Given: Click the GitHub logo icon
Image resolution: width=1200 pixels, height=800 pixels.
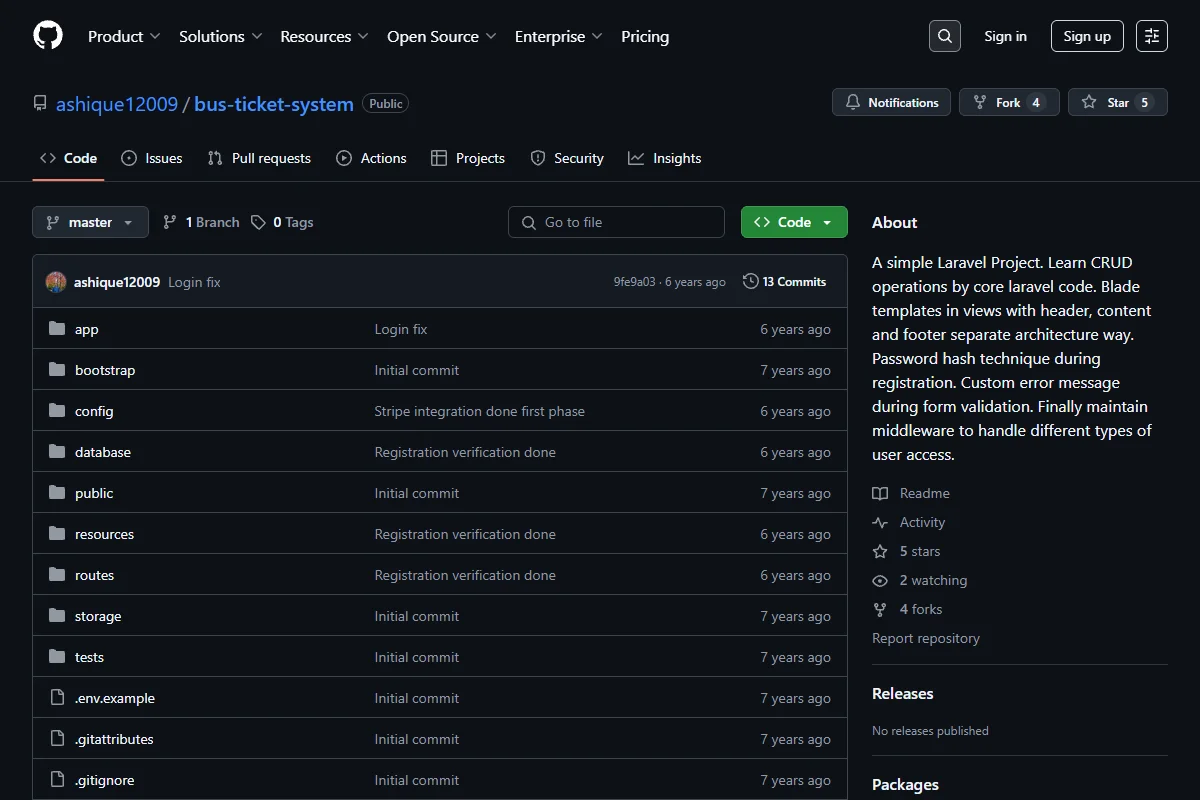Looking at the screenshot, I should [x=48, y=36].
